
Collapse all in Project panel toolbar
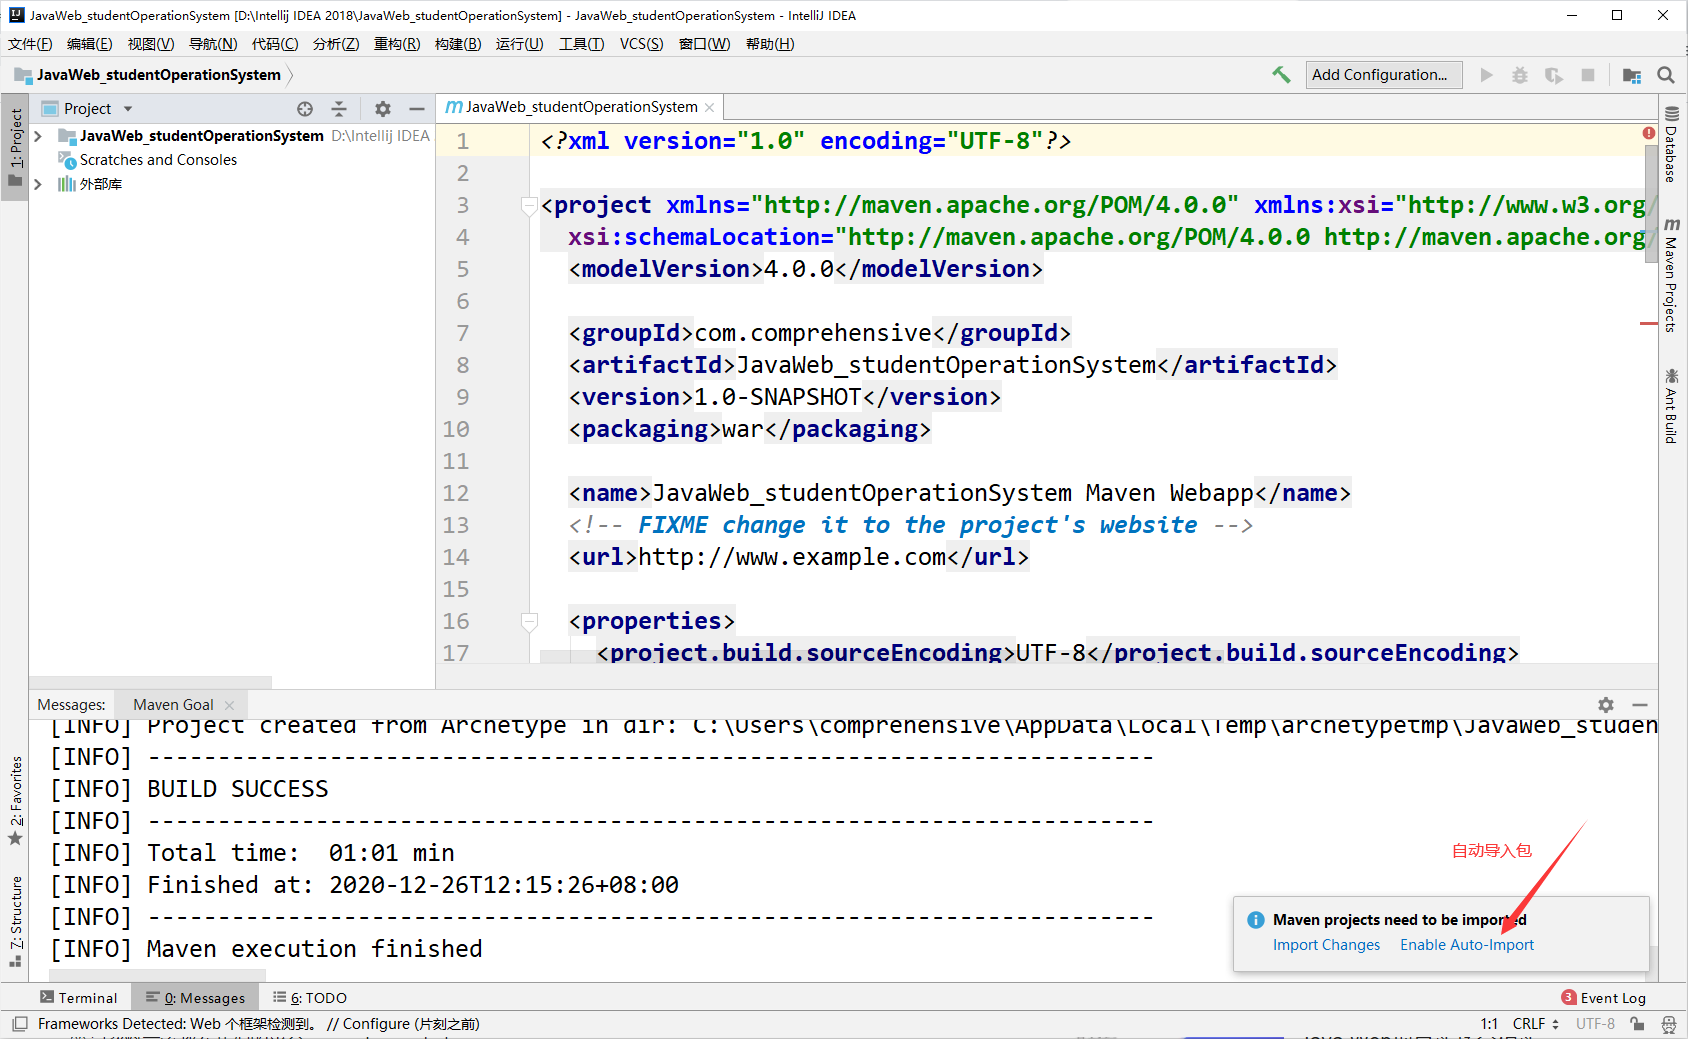pos(339,109)
